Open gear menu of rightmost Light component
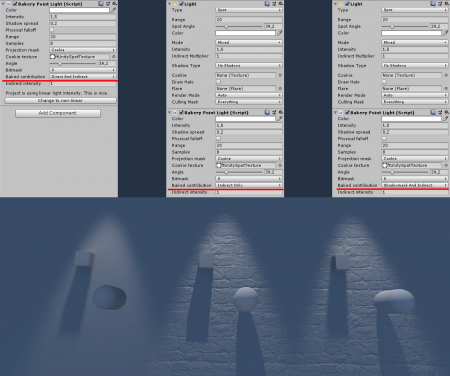 click(x=447, y=4)
